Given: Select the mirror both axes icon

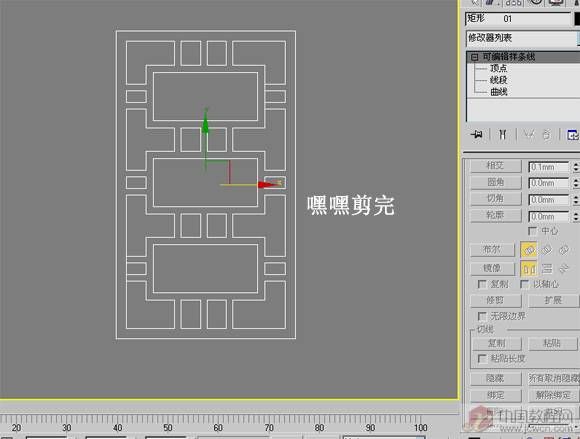Looking at the screenshot, I should click(x=563, y=269).
